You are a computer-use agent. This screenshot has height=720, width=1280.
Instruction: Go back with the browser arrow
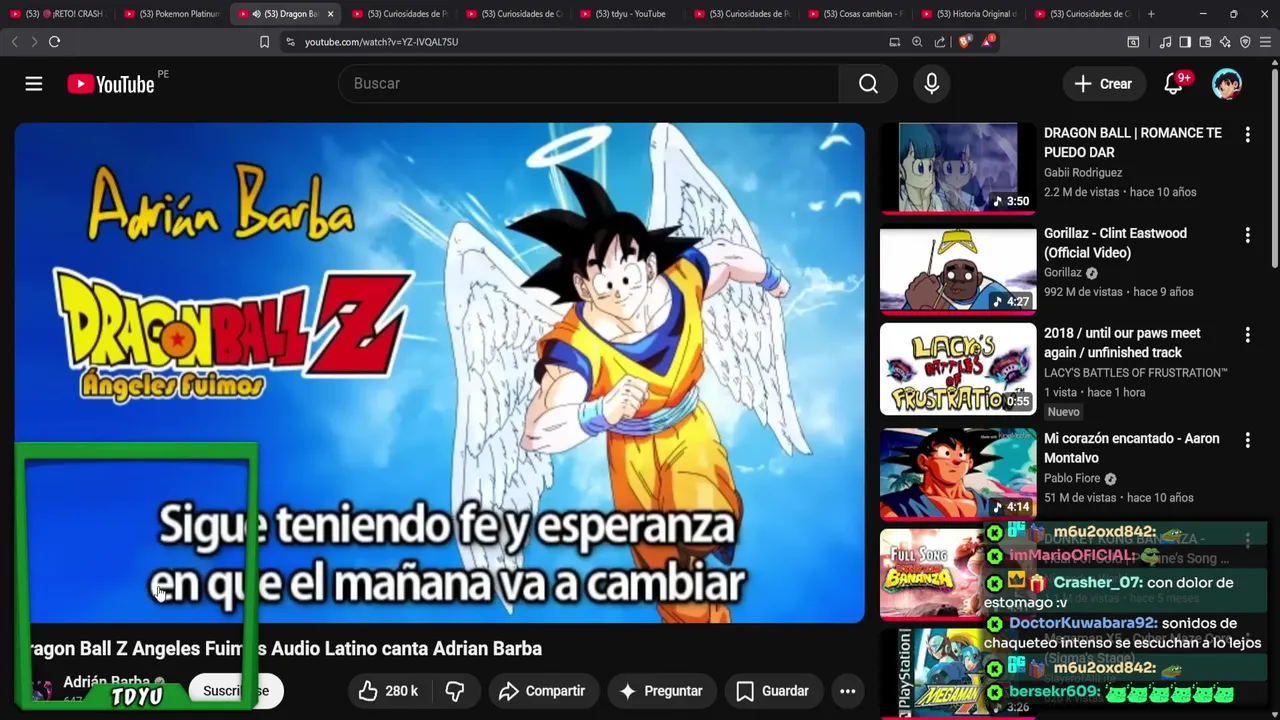click(x=15, y=42)
